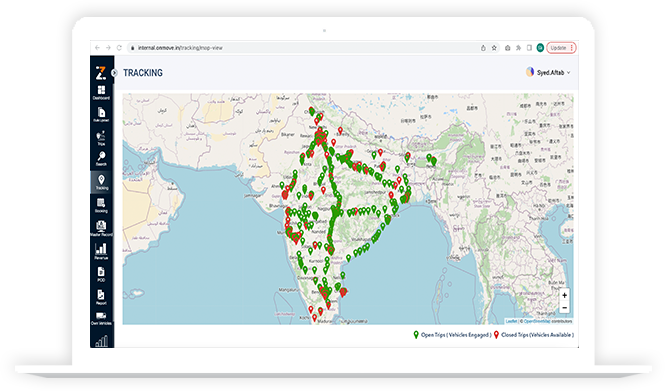Reload the page with browser refresh icon
The height and width of the screenshot is (391, 665).
pyautogui.click(x=119, y=48)
